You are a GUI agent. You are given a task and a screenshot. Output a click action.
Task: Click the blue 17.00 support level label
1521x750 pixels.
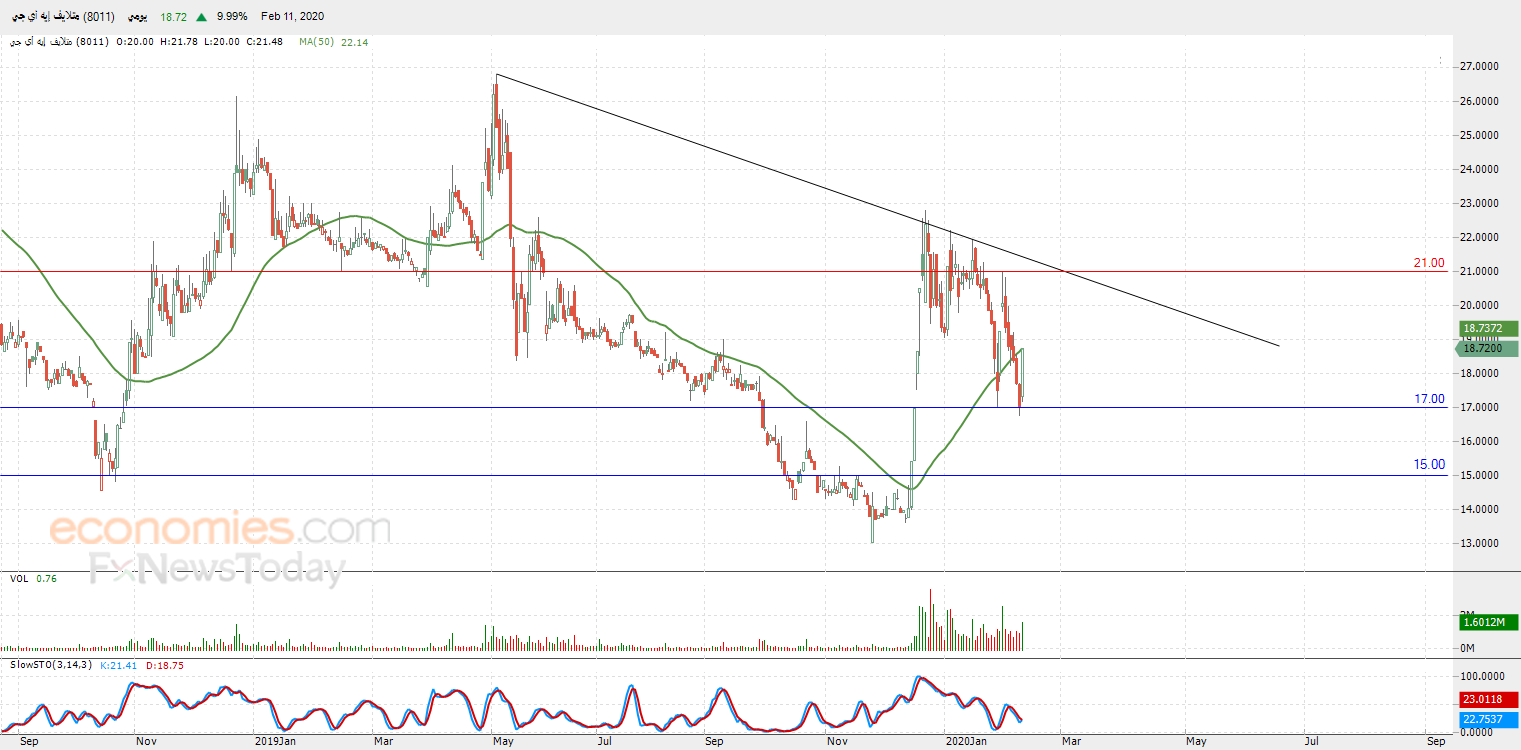pyautogui.click(x=1429, y=398)
